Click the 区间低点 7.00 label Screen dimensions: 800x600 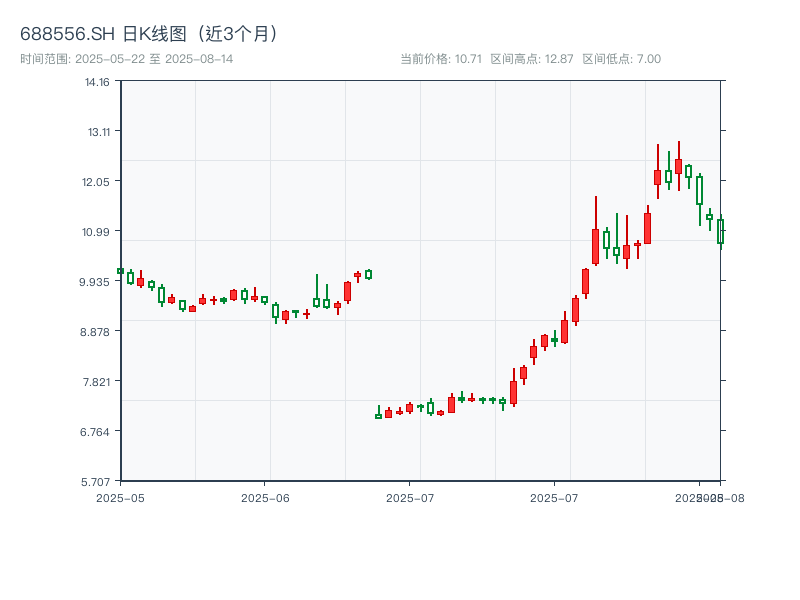point(621,59)
